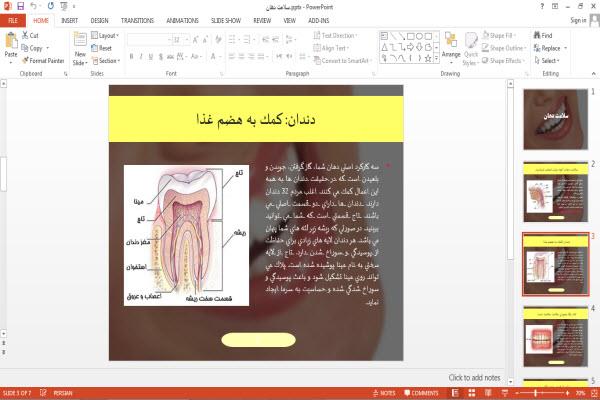Open the Text Direction dropdown
The width and height of the screenshot is (600, 400).
click(x=336, y=35)
